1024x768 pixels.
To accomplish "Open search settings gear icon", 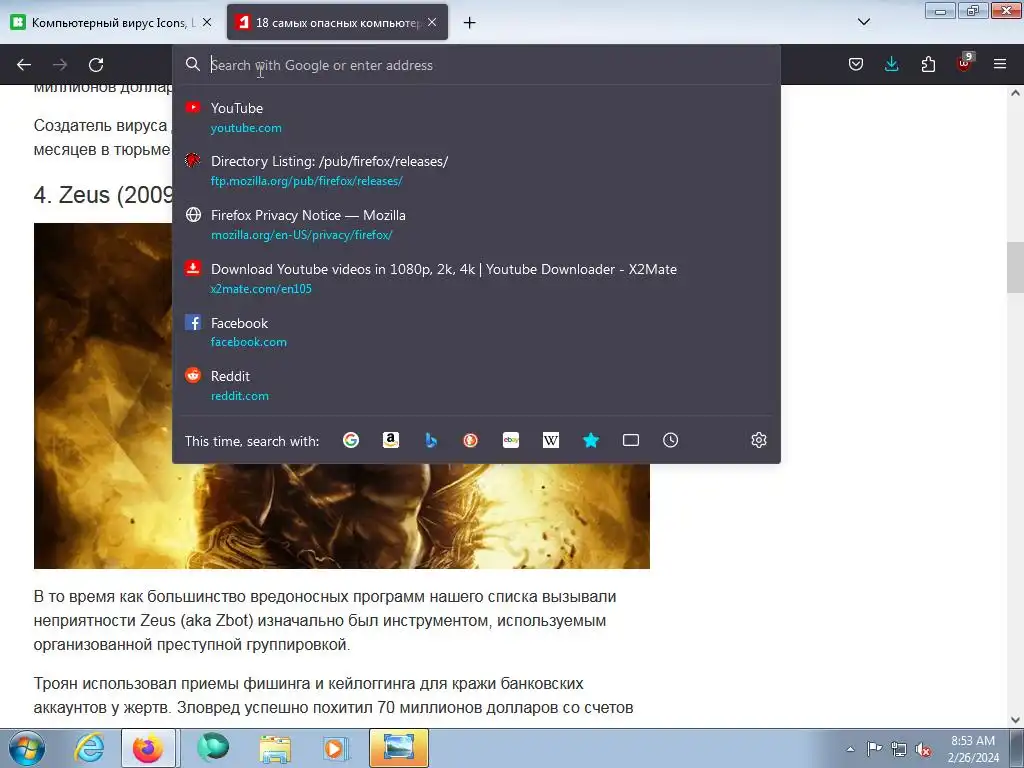I will pos(758,440).
